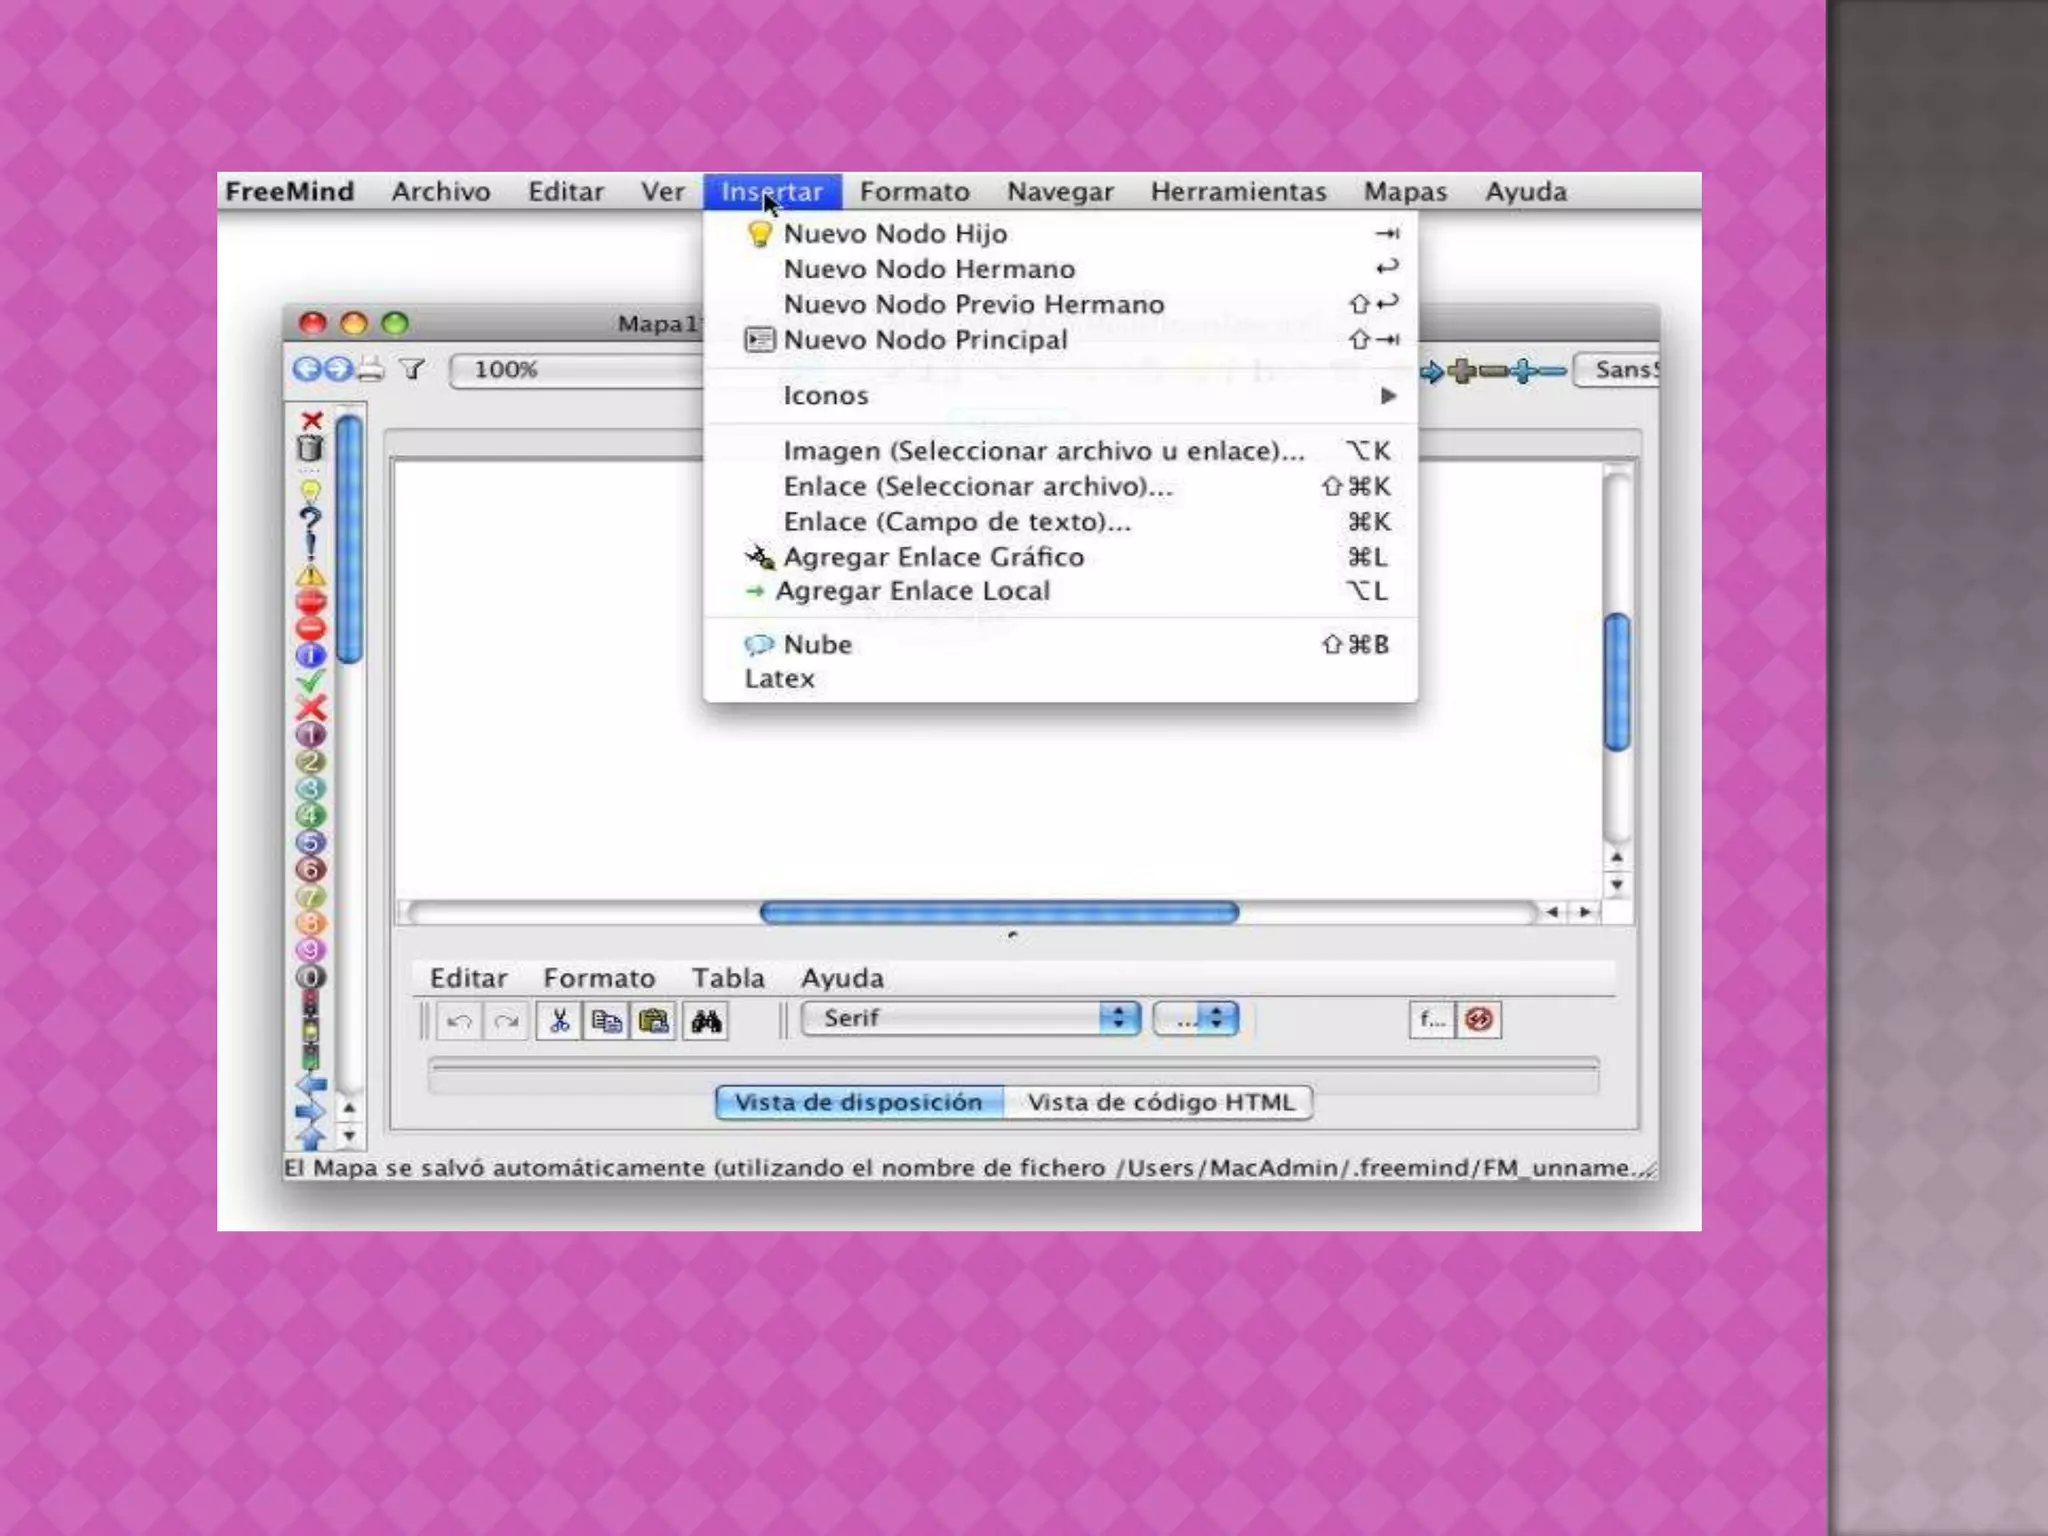The image size is (2048, 1536).
Task: Switch to Vista de código HTML view
Action: tap(1160, 1102)
